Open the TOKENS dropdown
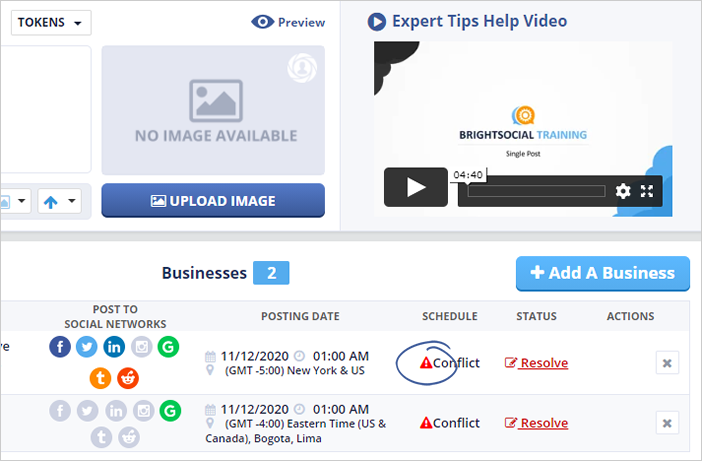The width and height of the screenshot is (702, 461). click(x=51, y=23)
